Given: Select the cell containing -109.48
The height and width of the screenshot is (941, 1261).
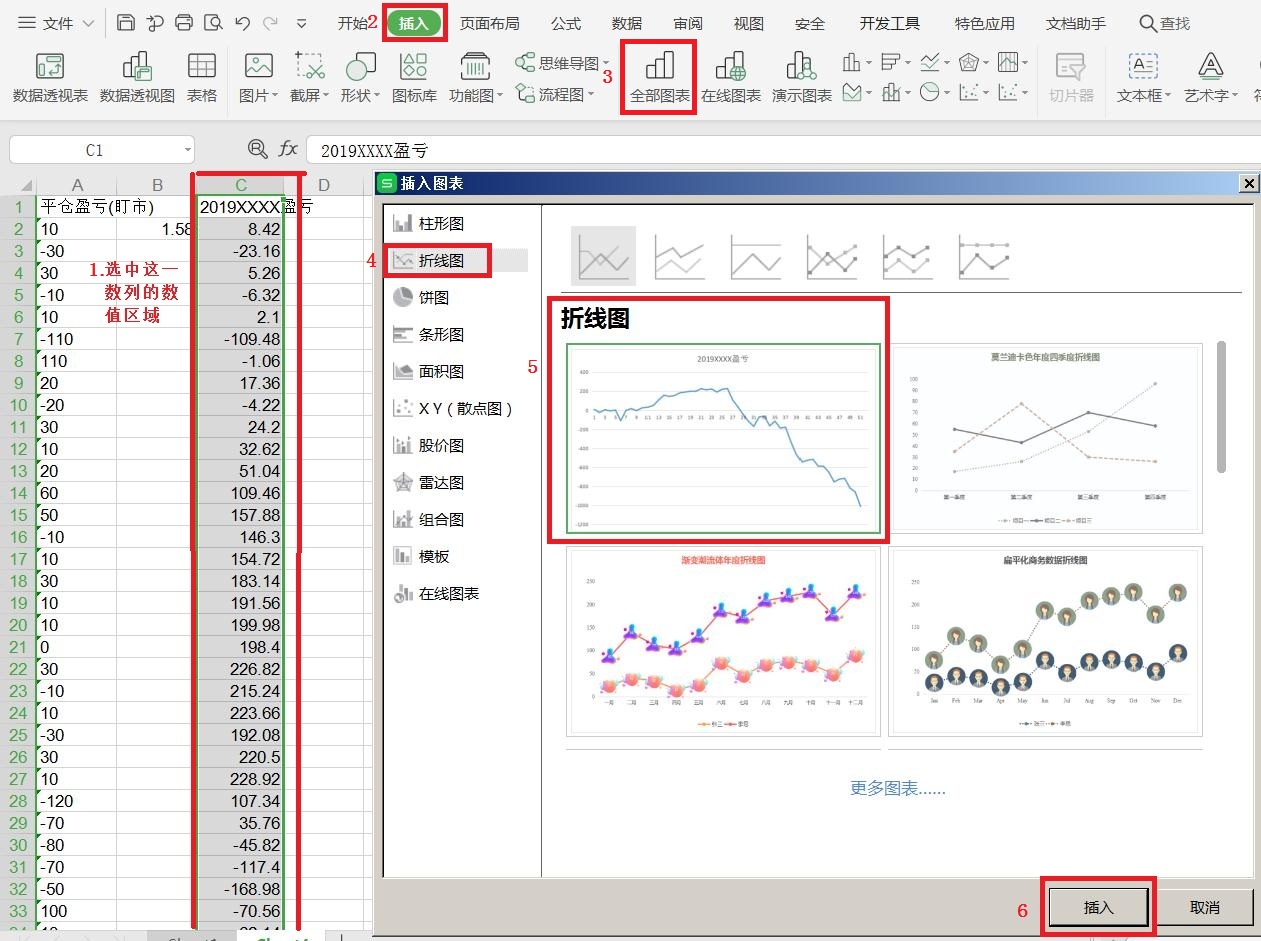Looking at the screenshot, I should 241,339.
